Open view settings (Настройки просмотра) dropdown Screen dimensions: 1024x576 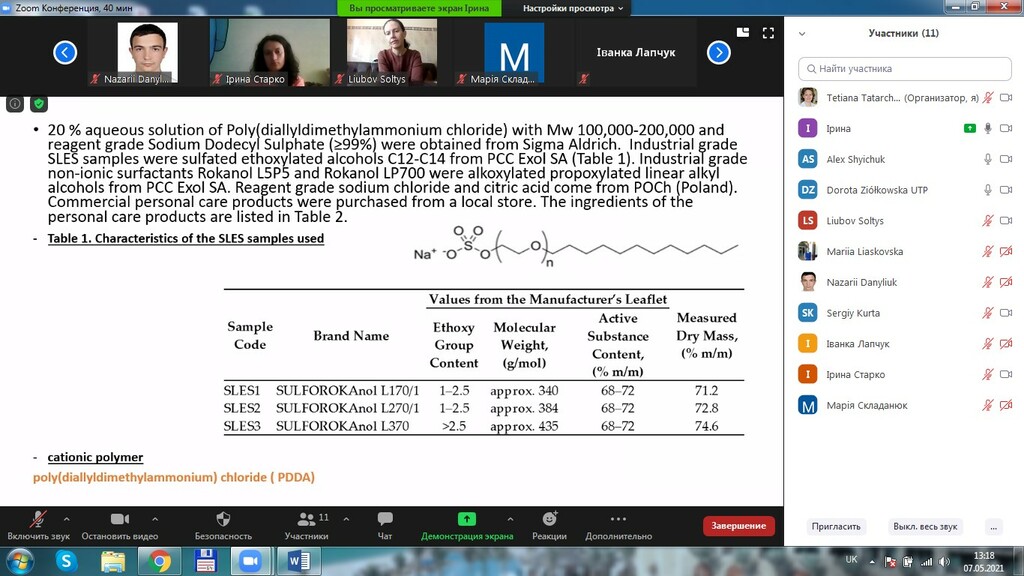pyautogui.click(x=573, y=8)
